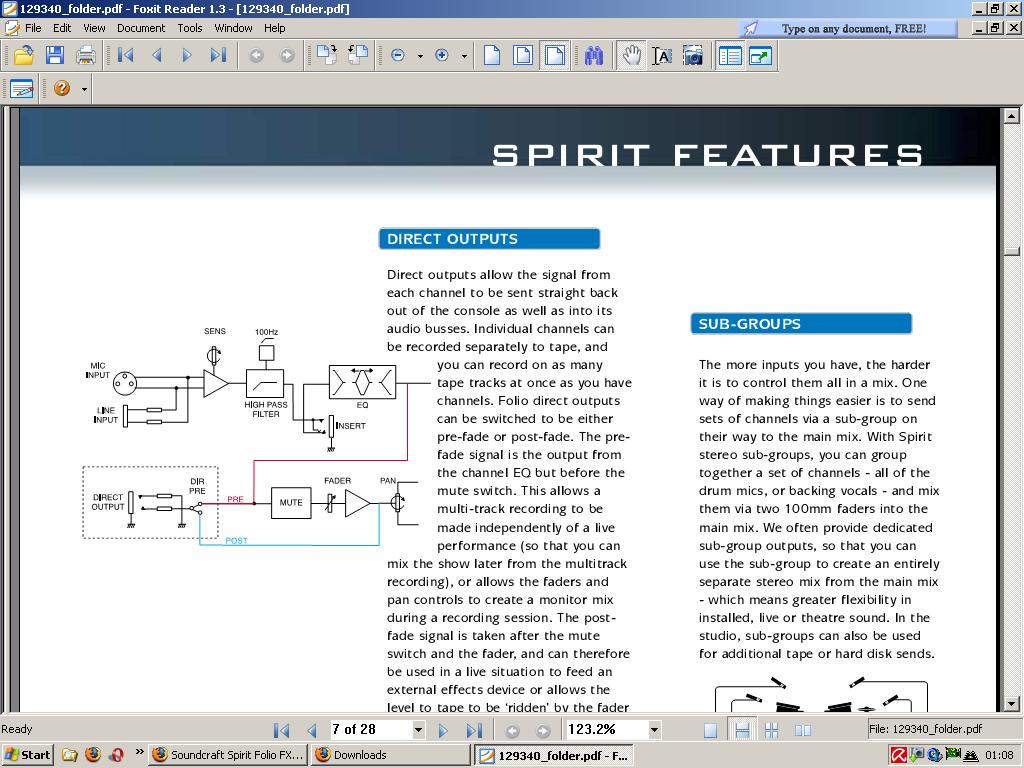The height and width of the screenshot is (768, 1024).
Task: Click the system clock showing 01:08
Action: (x=999, y=755)
